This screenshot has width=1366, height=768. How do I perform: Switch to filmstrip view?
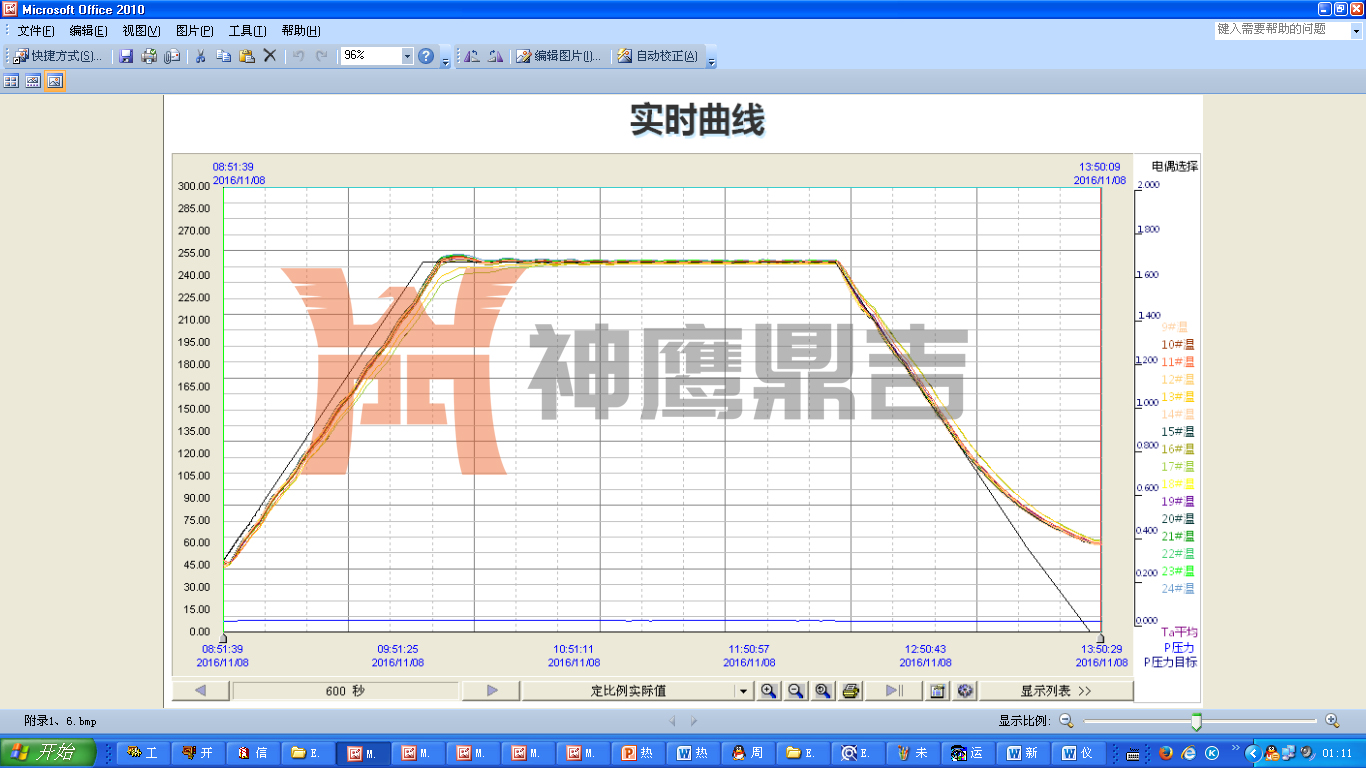[33, 81]
